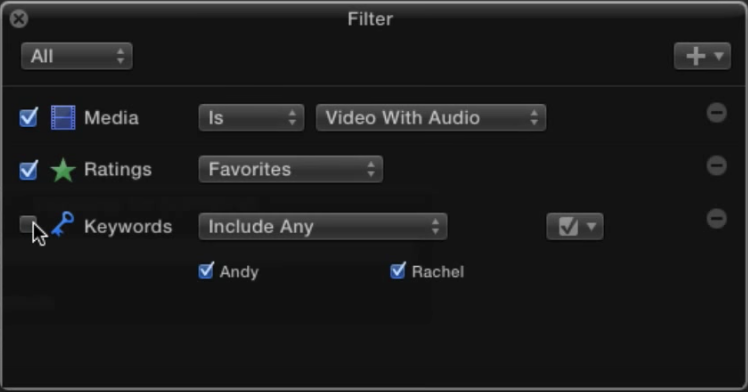Remove the Keywords filter rule

point(717,218)
